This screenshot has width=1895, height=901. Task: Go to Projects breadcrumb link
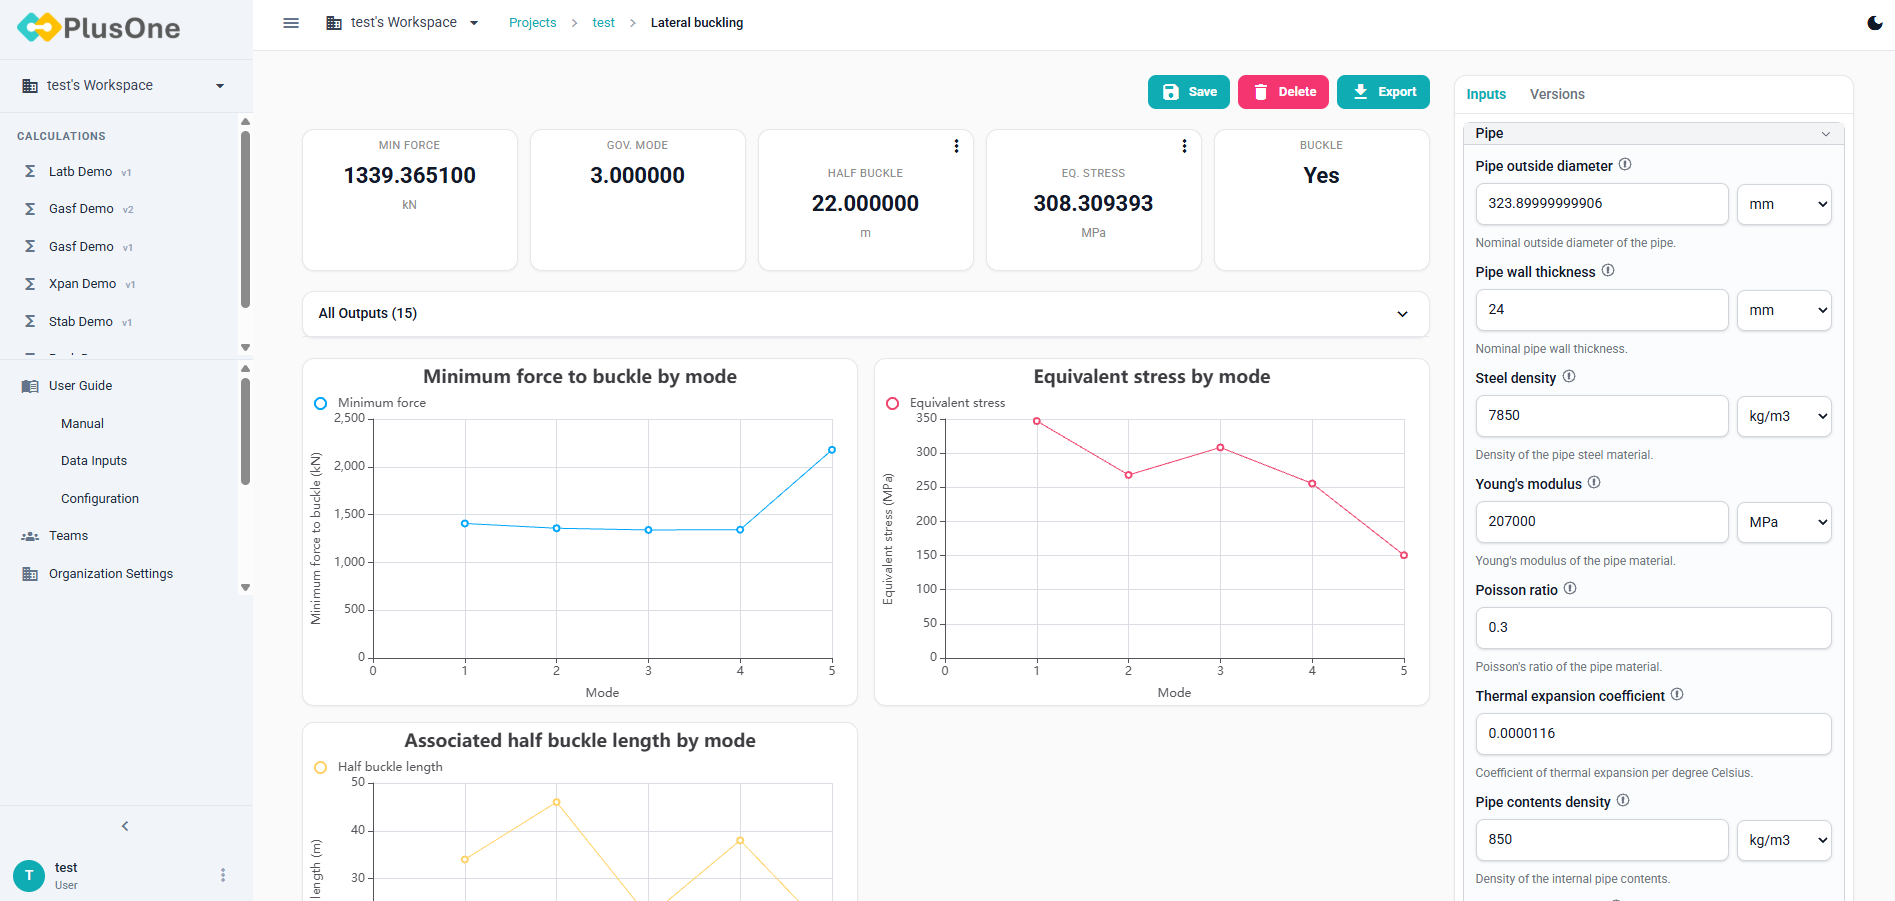point(532,23)
